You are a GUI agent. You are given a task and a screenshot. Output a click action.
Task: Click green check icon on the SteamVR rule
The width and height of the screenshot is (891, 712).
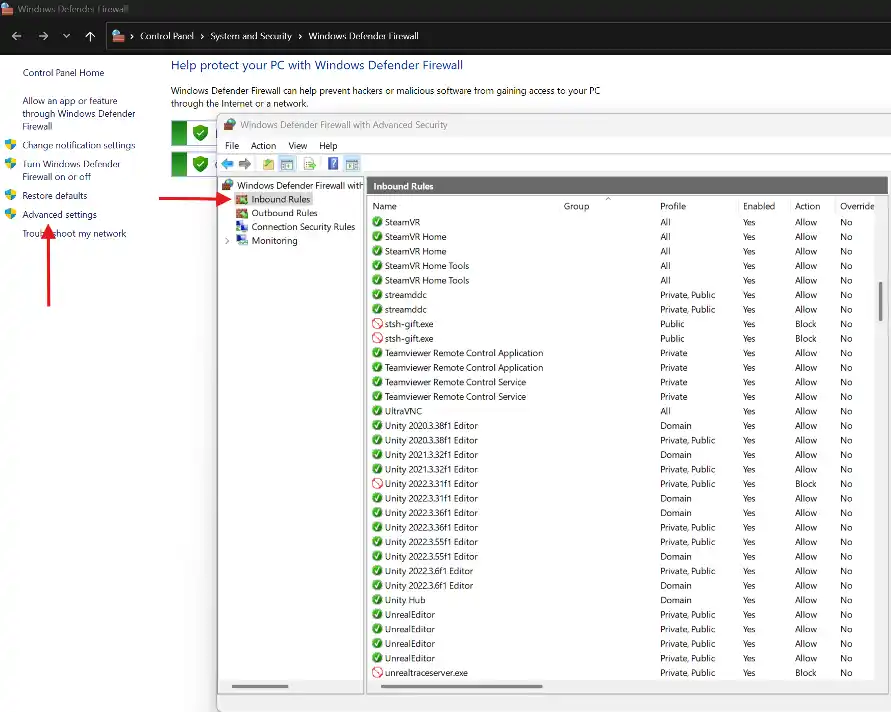(377, 222)
